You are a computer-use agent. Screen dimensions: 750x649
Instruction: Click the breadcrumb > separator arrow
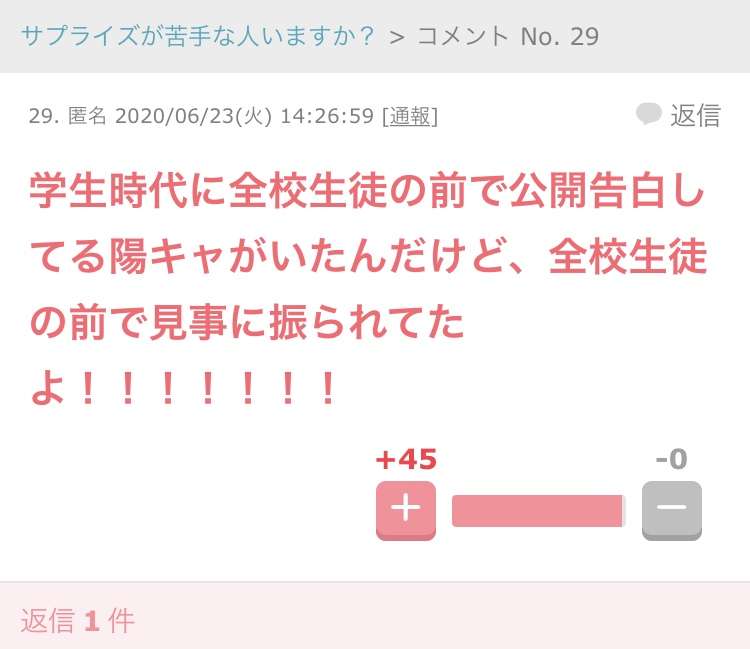[x=397, y=37]
